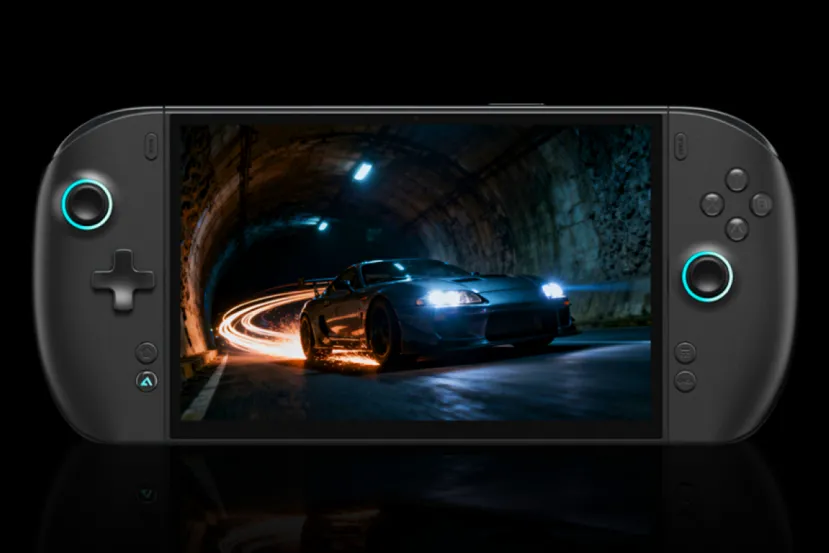Tap the oval button at top of right grip

tap(680, 146)
